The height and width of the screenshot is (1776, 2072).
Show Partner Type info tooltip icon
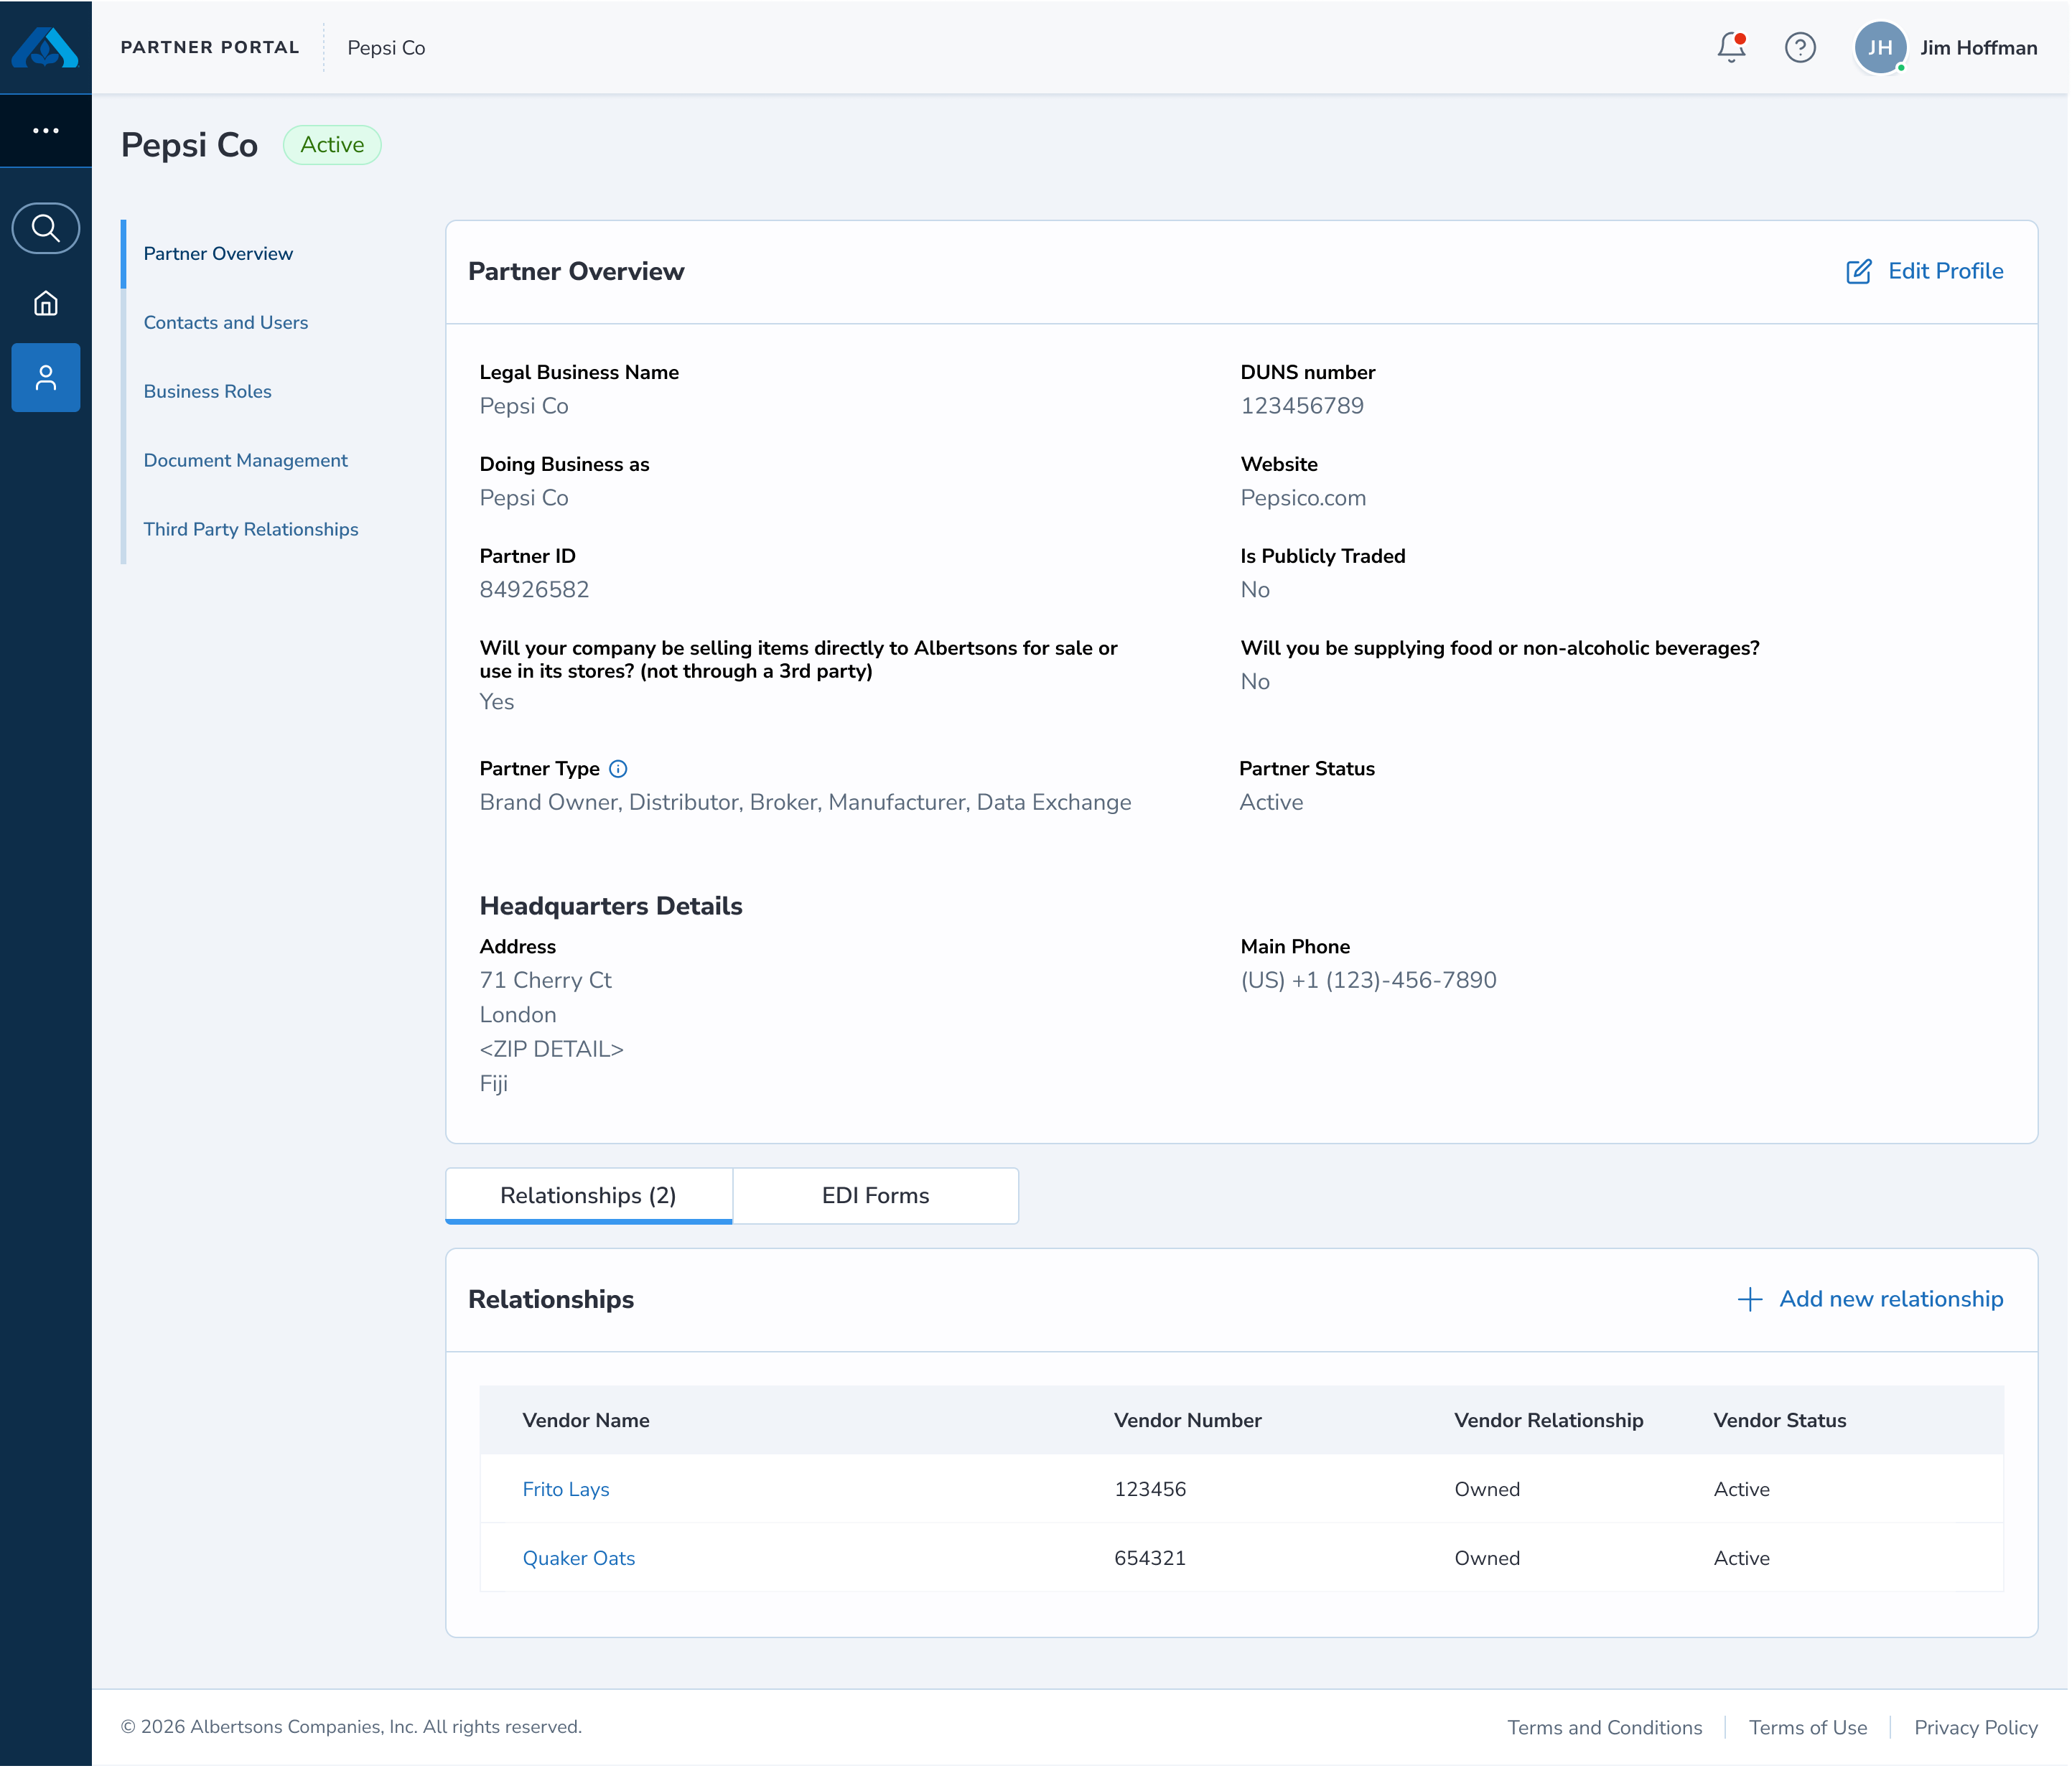tap(619, 769)
